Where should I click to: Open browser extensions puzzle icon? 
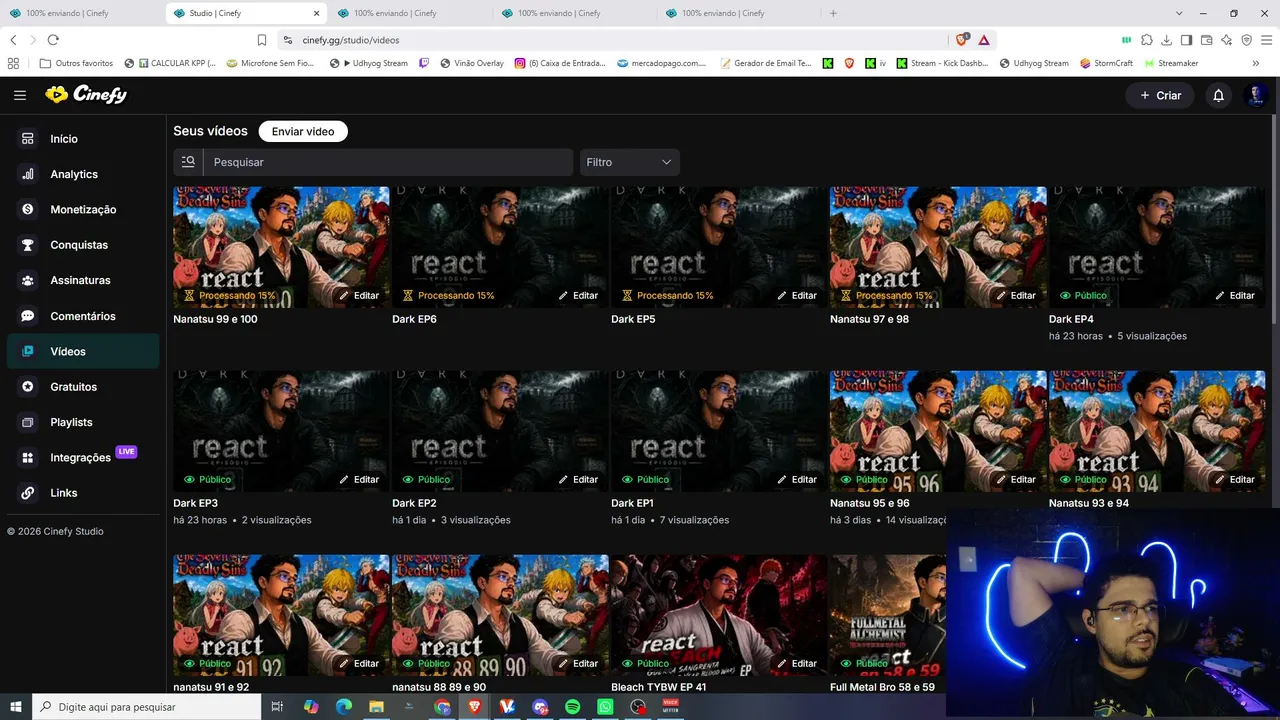[1147, 40]
